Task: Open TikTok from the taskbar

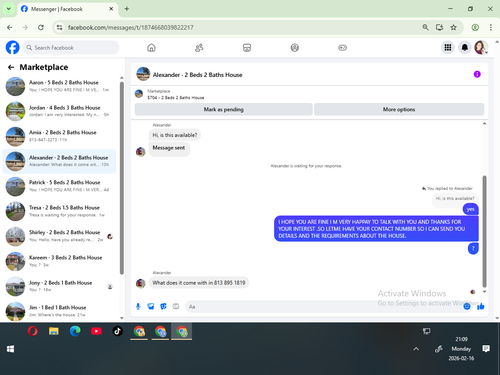Action: coord(117,331)
